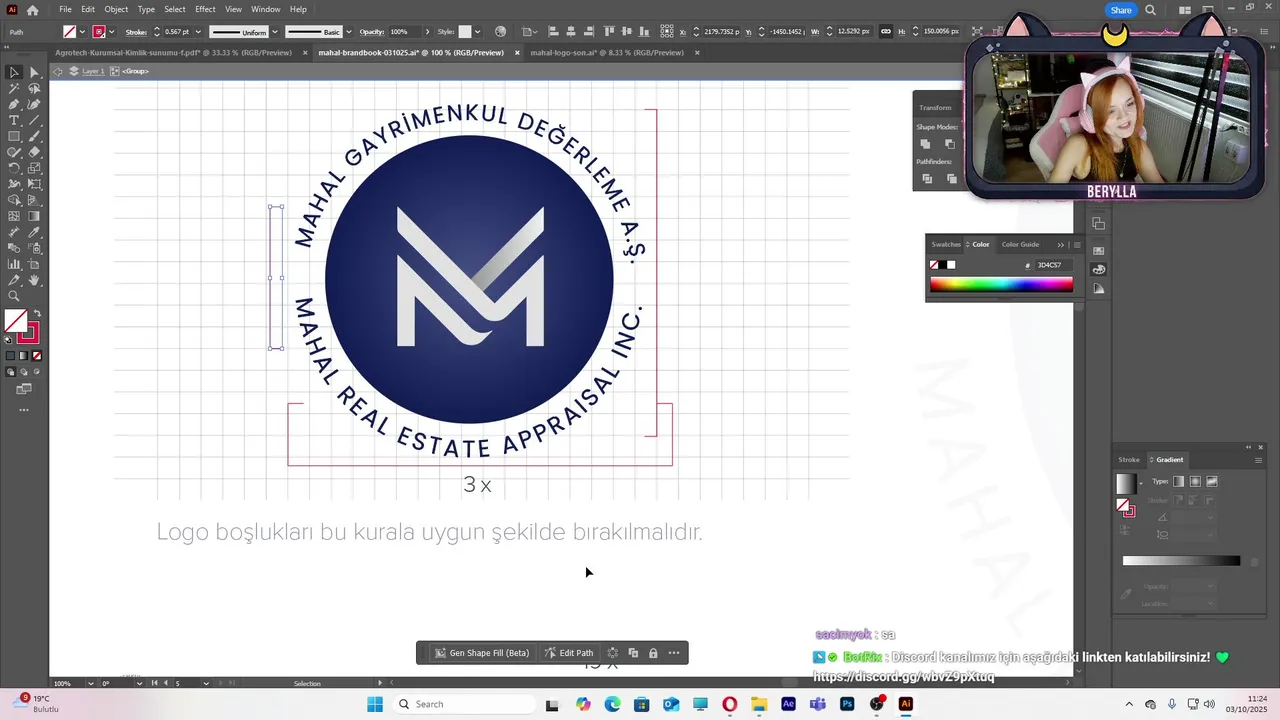Click the Illustrator Home icon

pos(32,10)
